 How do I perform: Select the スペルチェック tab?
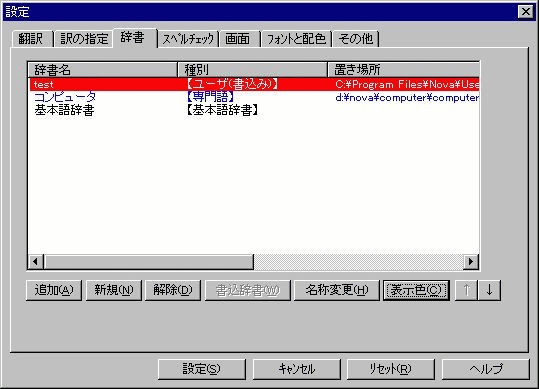click(188, 38)
